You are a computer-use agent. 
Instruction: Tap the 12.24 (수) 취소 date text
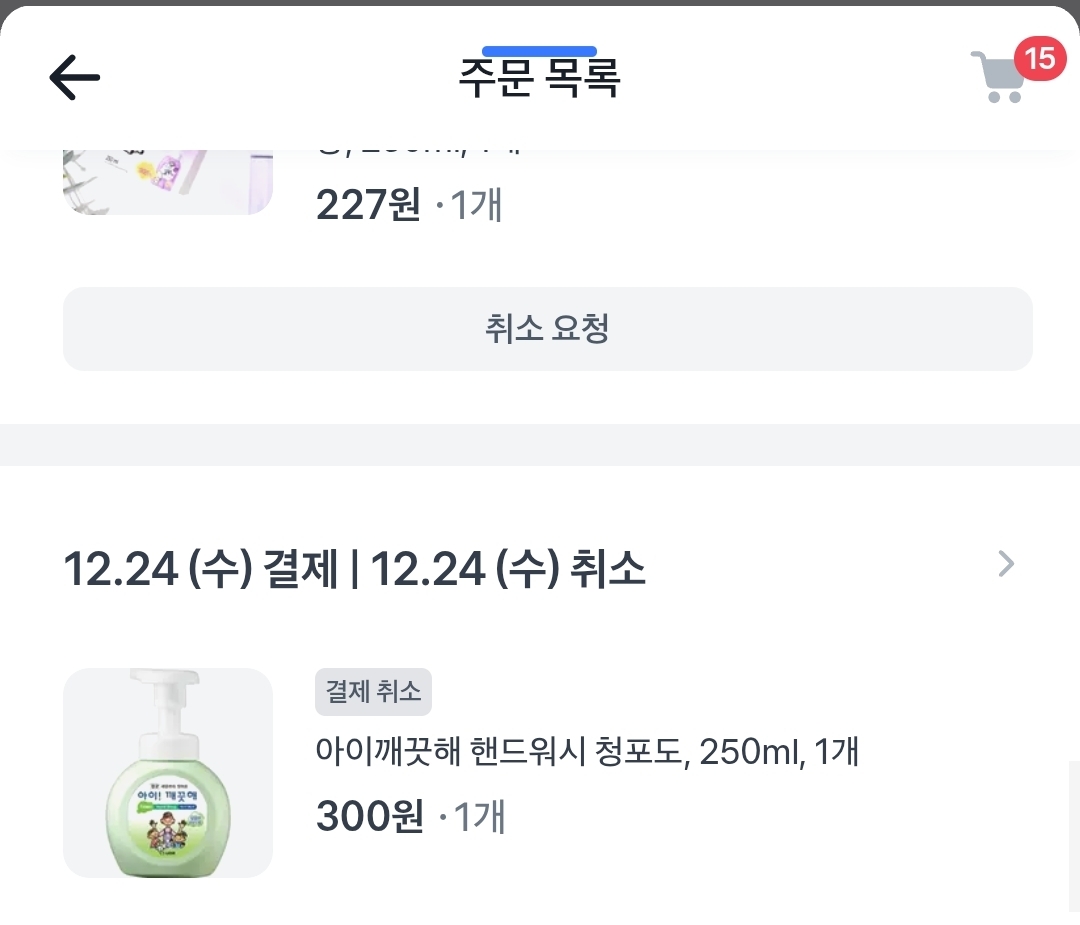point(508,569)
